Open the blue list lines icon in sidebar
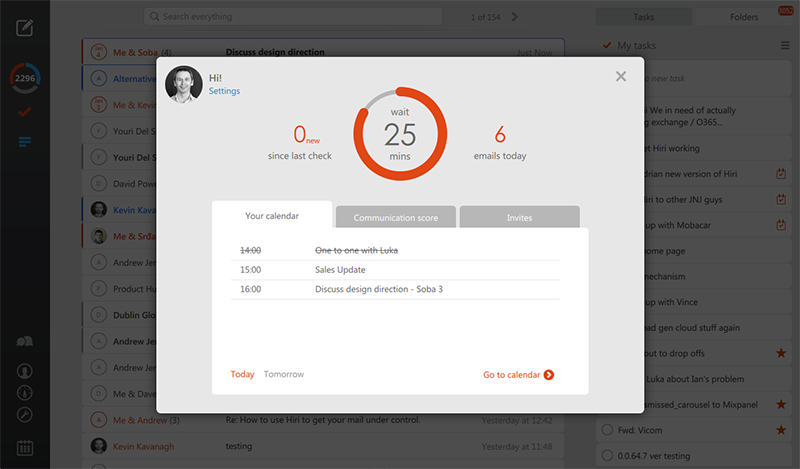The image size is (800, 469). (x=24, y=141)
